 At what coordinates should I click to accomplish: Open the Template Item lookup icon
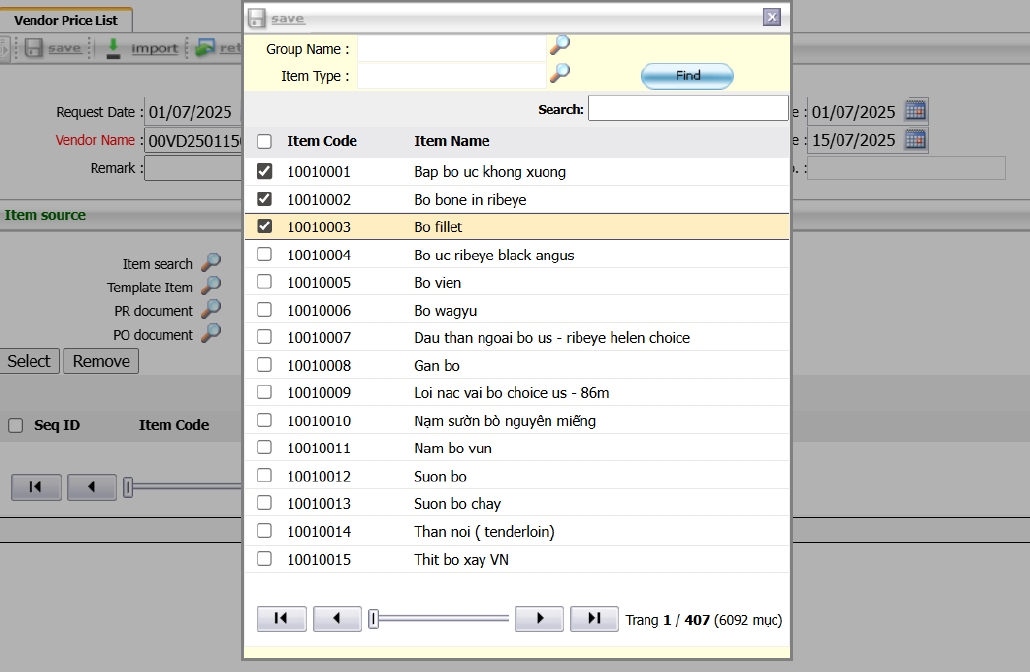point(211,286)
